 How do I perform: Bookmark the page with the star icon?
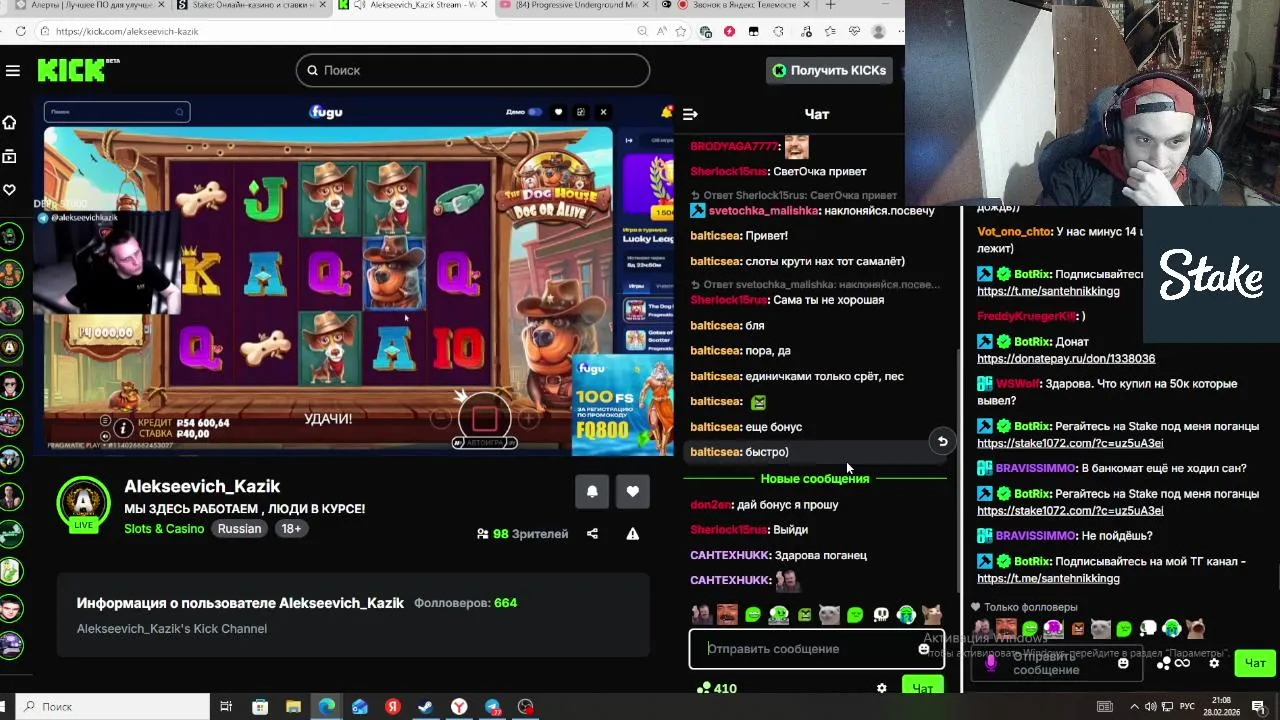681,31
